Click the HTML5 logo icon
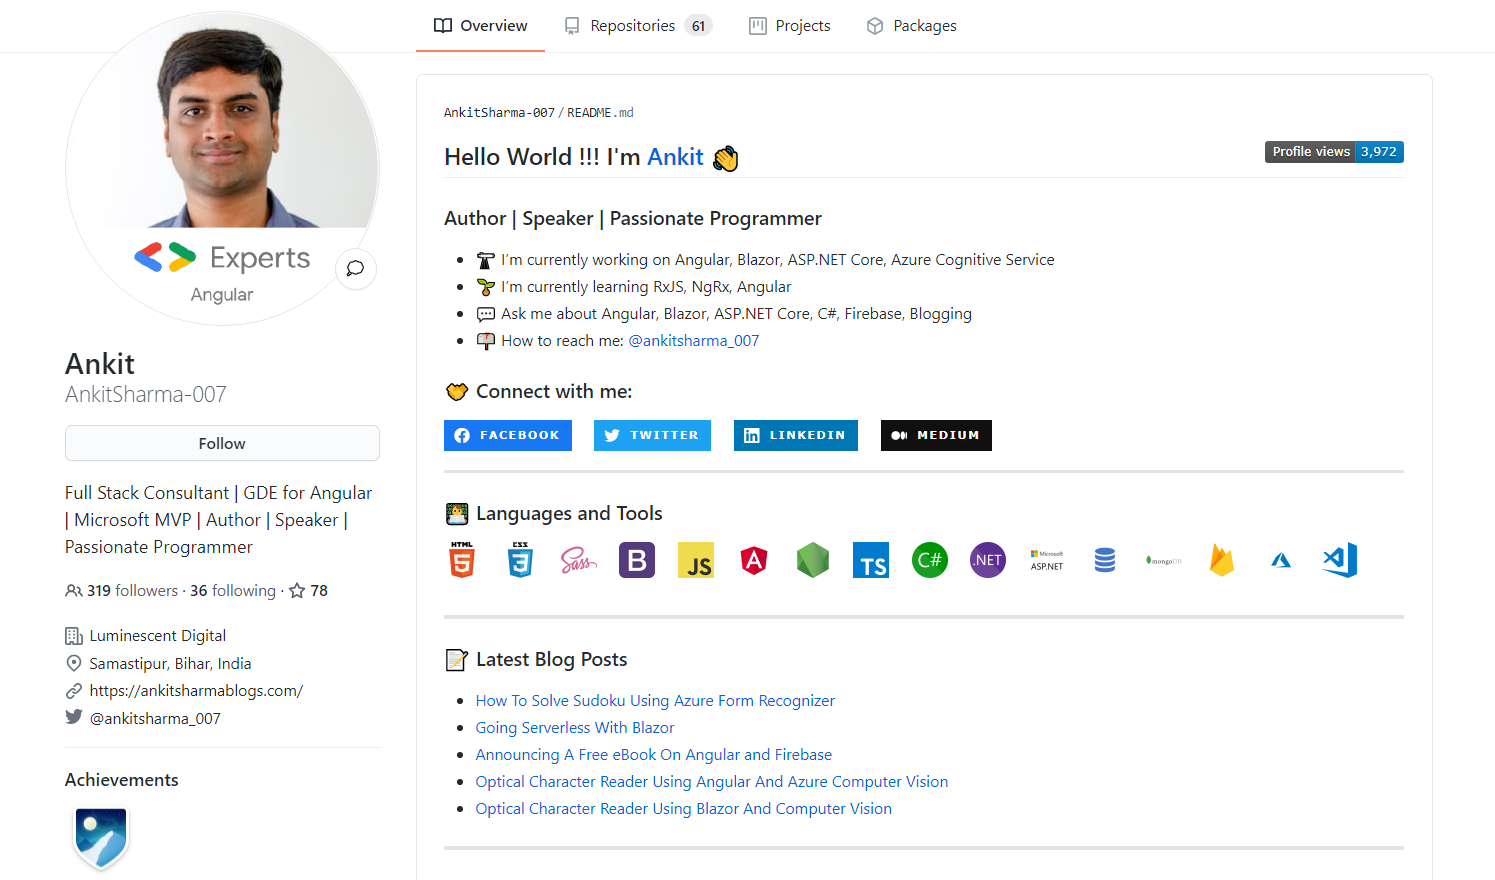Image resolution: width=1495 pixels, height=880 pixels. tap(461, 560)
